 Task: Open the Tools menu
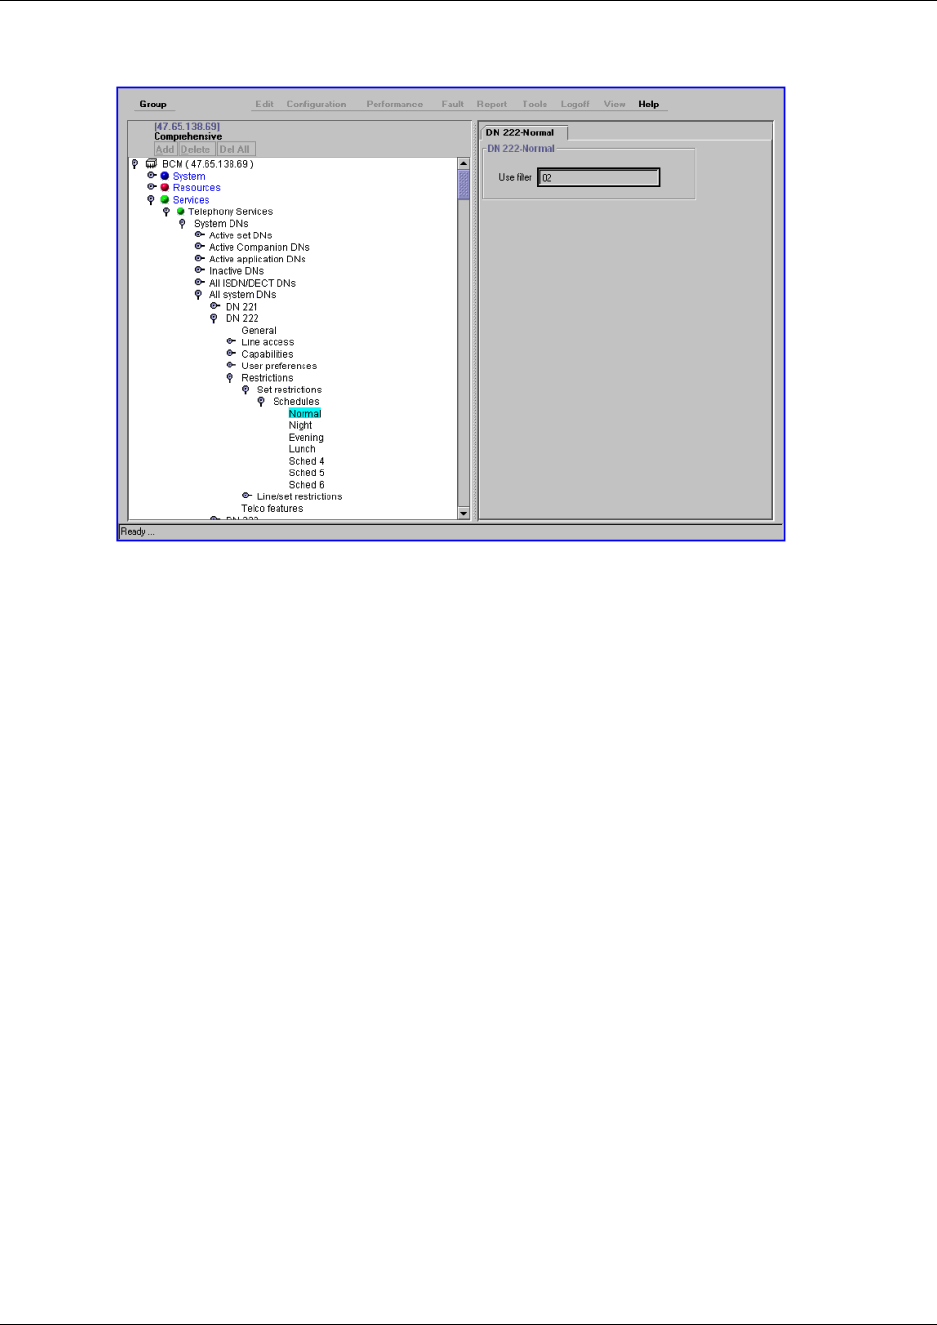click(535, 104)
